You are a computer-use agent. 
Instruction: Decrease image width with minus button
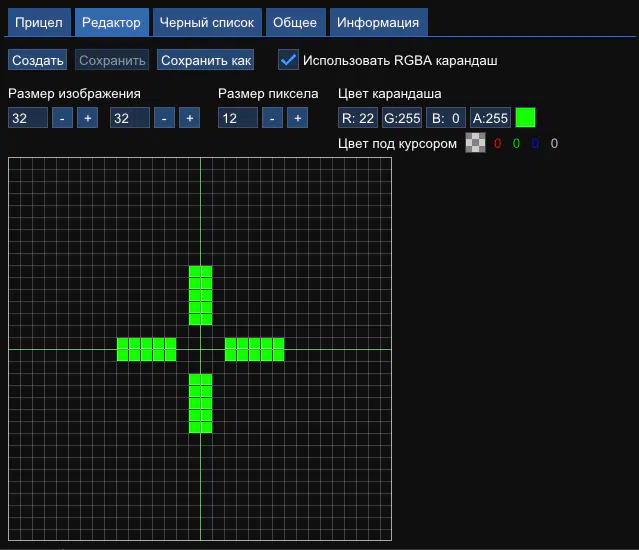pos(61,118)
